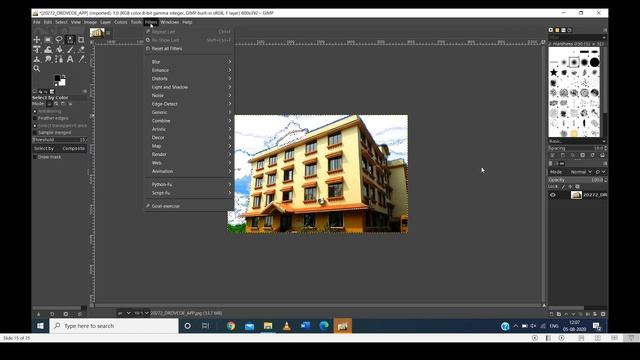Toggle the Antialiasing checkbox
Viewport: 640px width, 360px height.
pos(35,111)
